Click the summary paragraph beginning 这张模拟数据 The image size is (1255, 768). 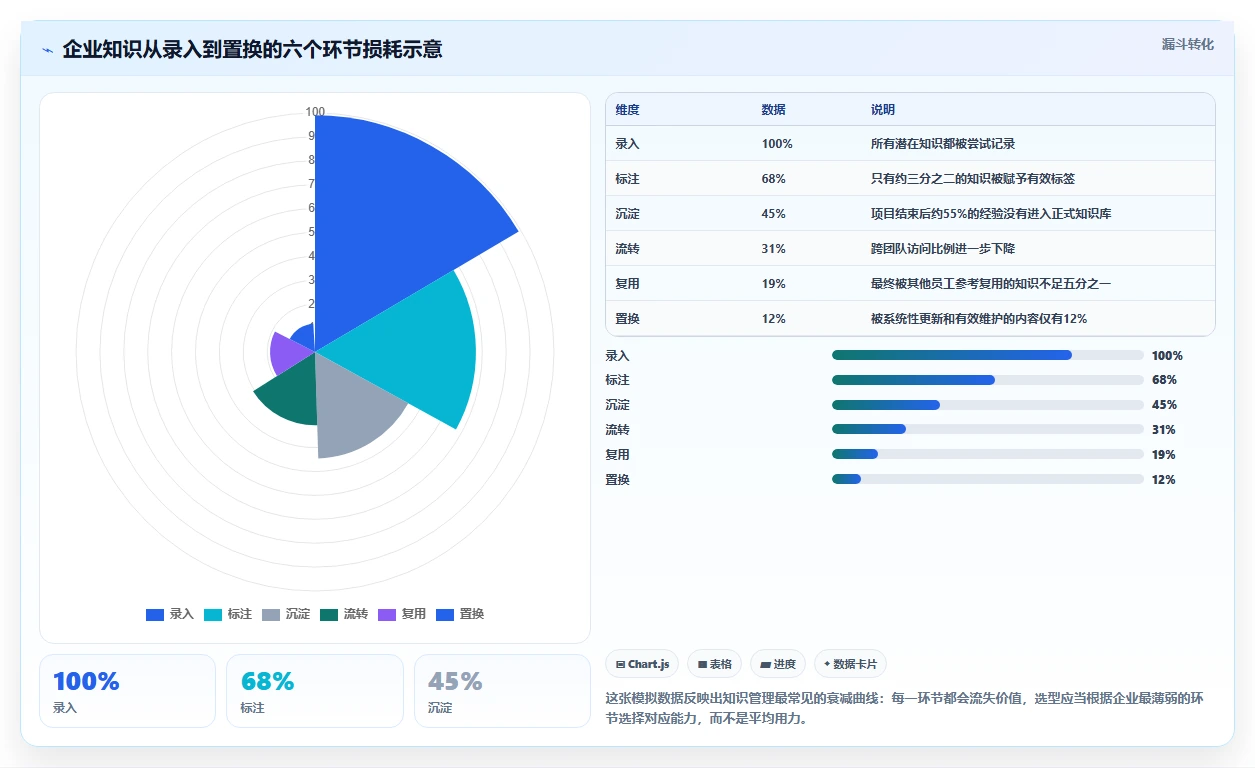click(905, 708)
